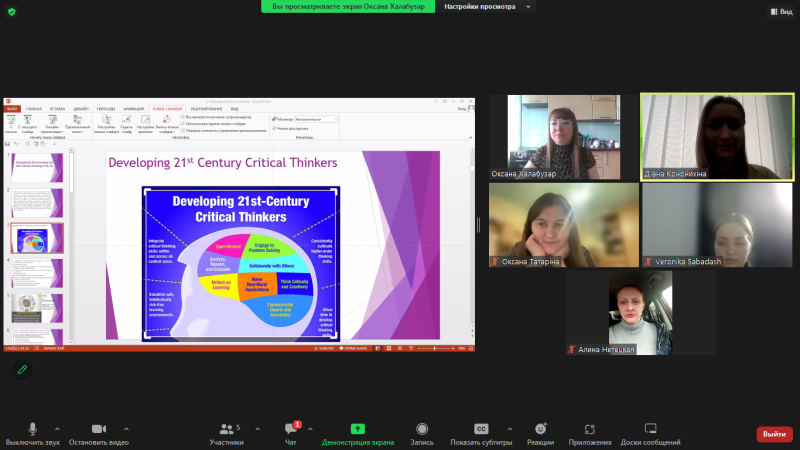800x450 pixels.
Task: Select Діана Кононихіна video tile
Action: (x=717, y=137)
